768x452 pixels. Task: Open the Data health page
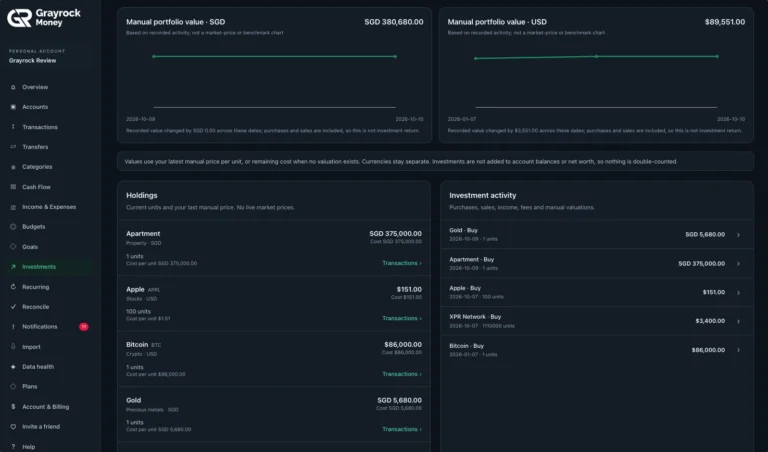pos(38,367)
